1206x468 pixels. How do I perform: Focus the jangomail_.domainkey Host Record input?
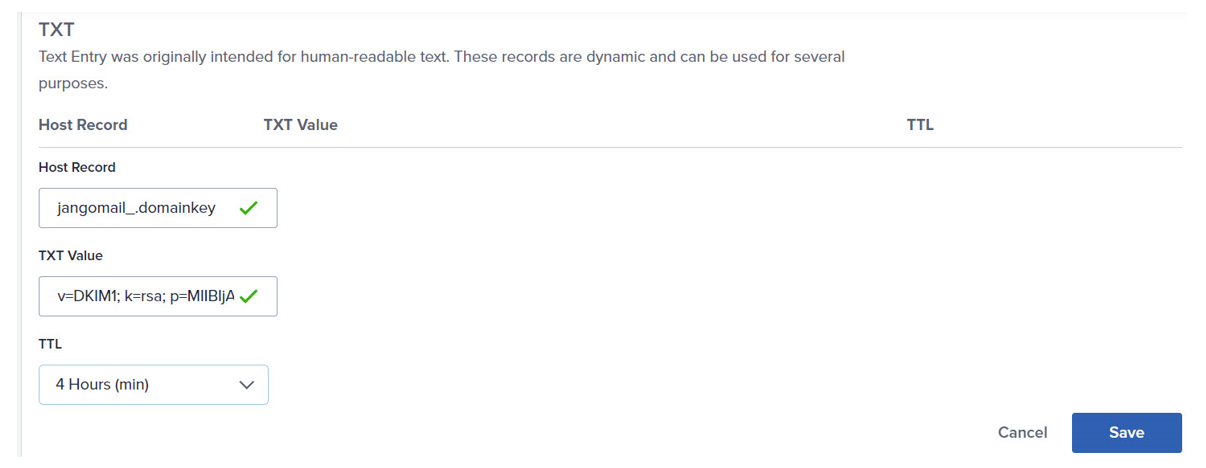(158, 208)
